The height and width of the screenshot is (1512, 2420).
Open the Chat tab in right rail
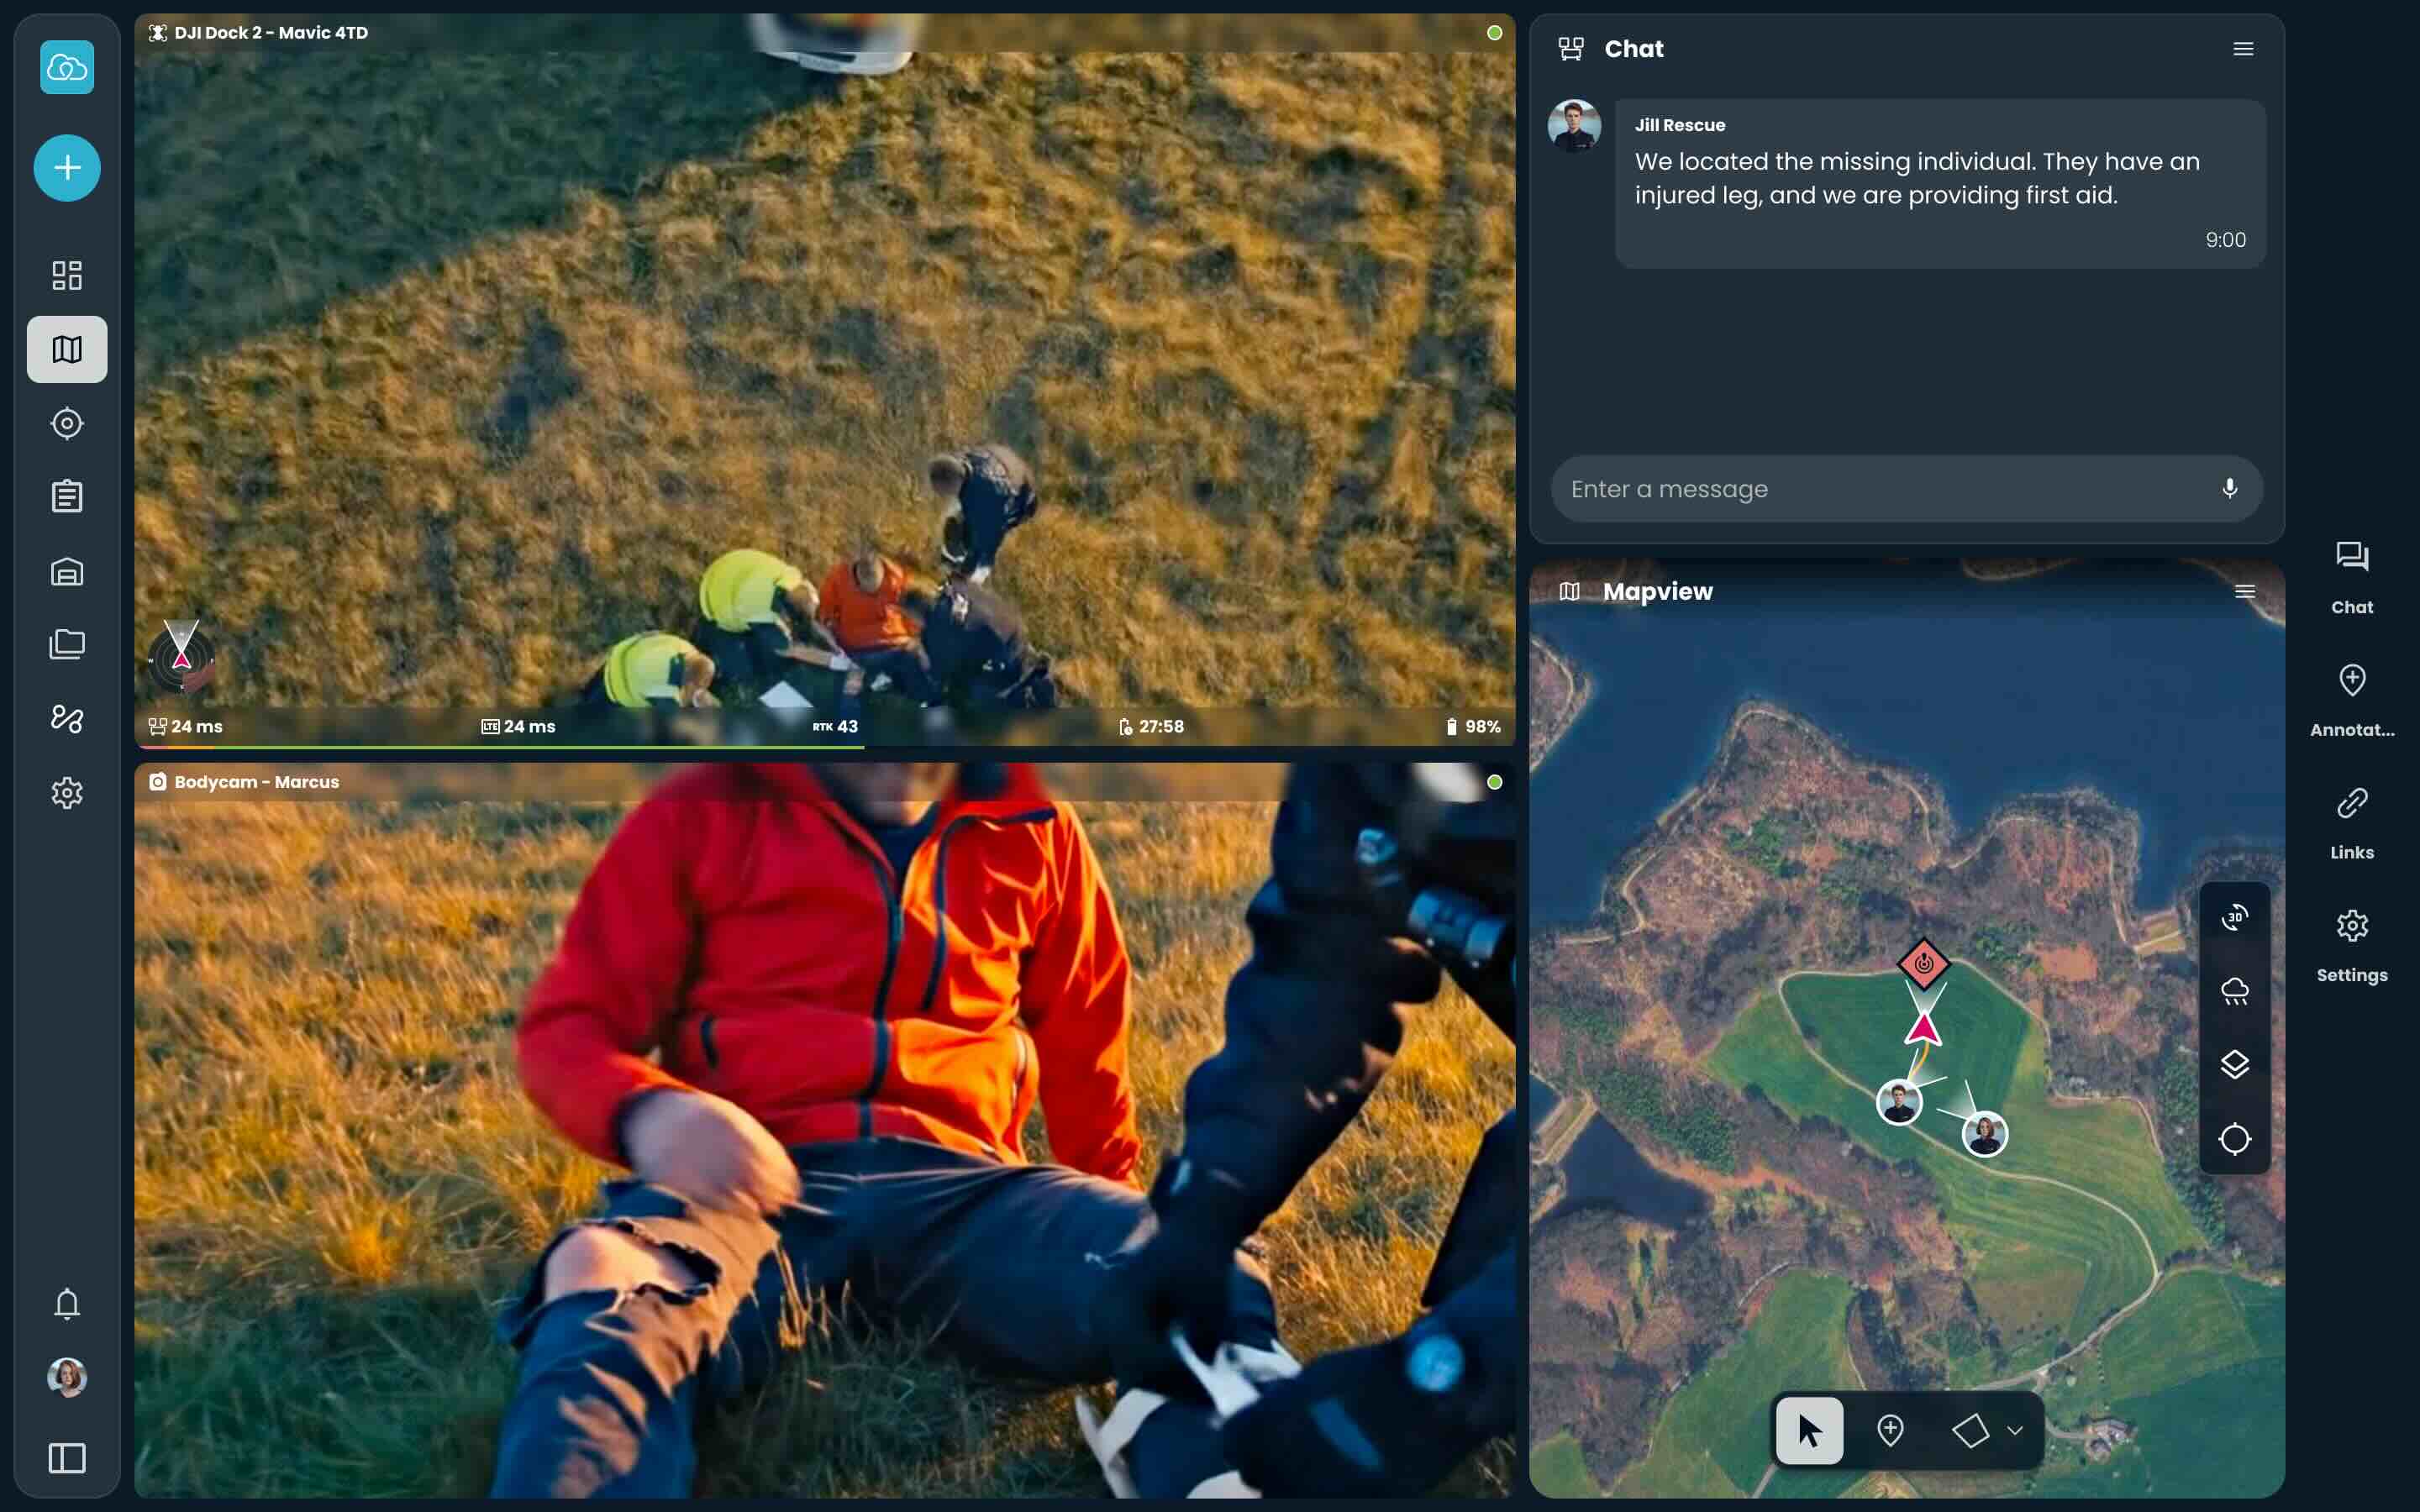[2352, 578]
